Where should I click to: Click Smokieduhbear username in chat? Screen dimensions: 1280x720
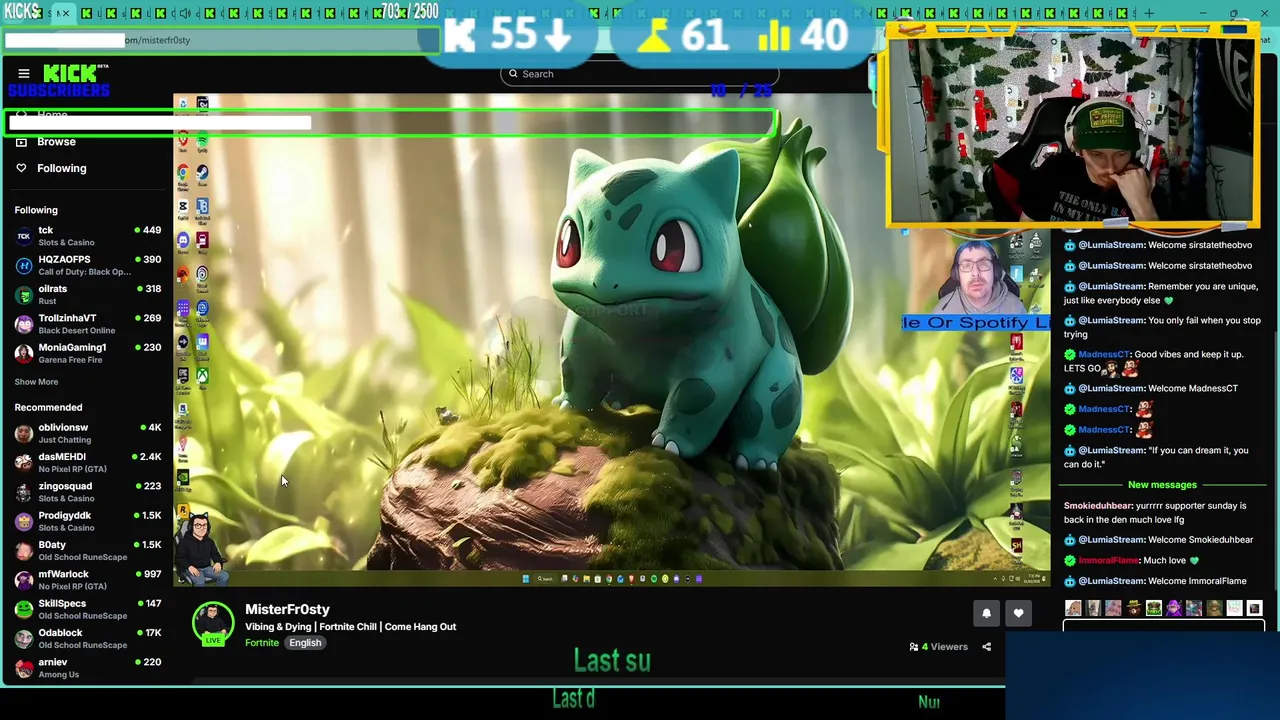[x=1098, y=506]
